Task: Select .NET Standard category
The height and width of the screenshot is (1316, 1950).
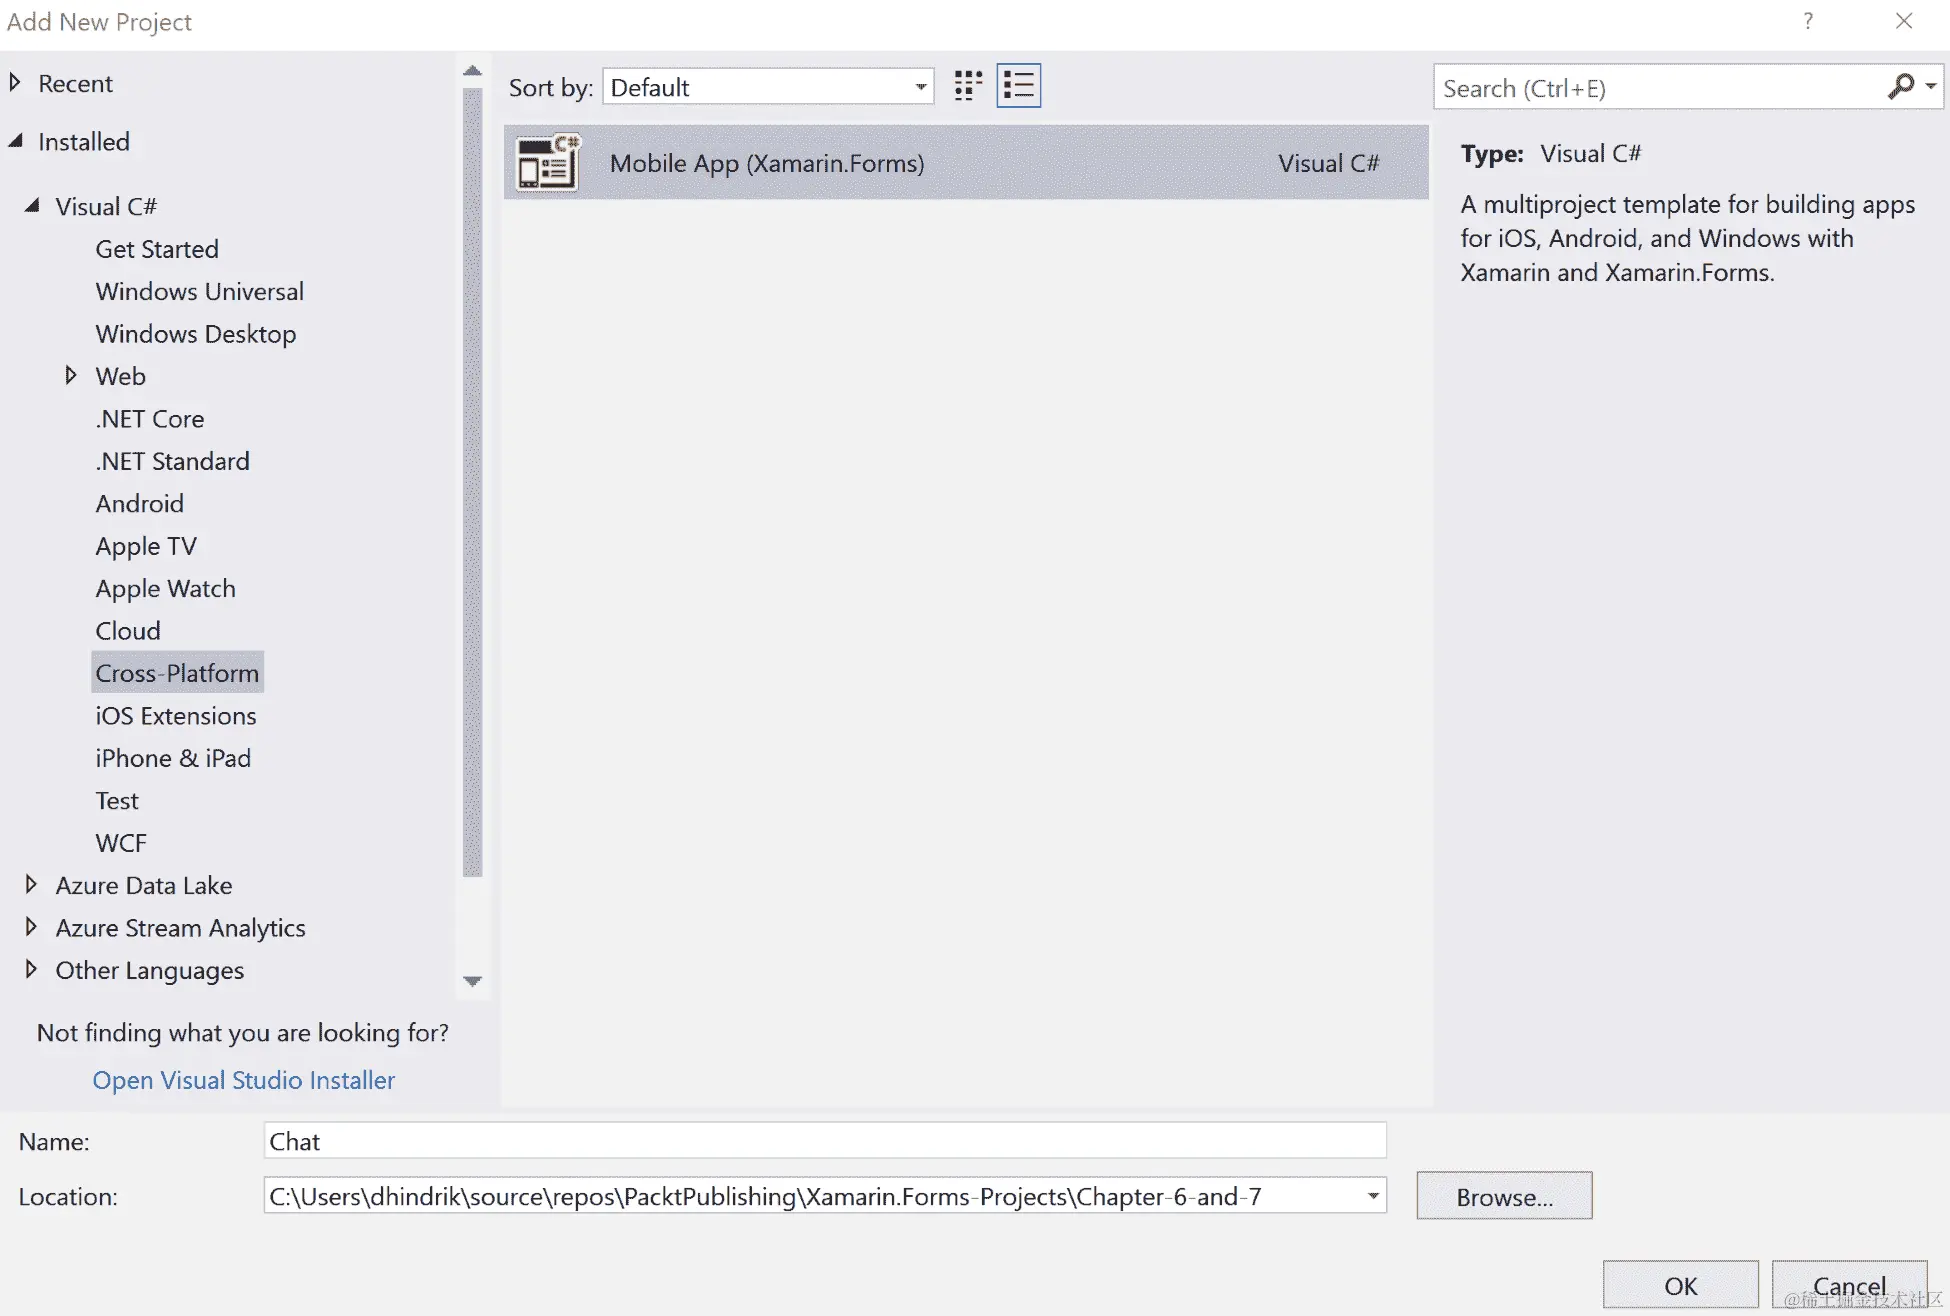Action: pyautogui.click(x=173, y=461)
